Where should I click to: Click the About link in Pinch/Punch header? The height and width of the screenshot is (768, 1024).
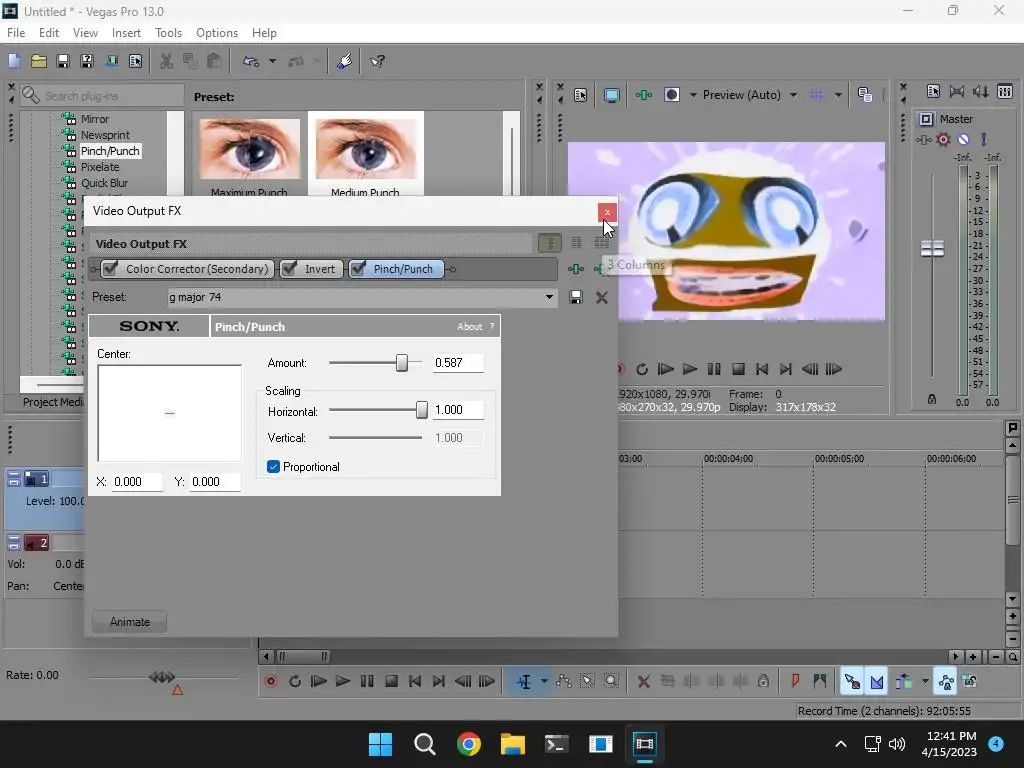470,327
